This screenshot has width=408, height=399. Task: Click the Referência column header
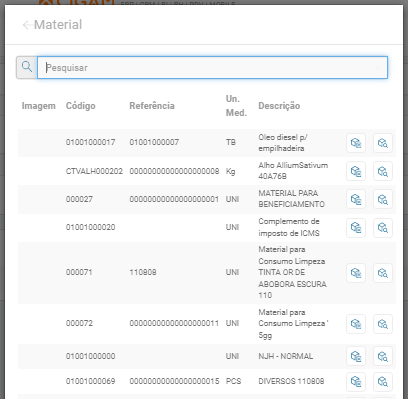click(152, 106)
